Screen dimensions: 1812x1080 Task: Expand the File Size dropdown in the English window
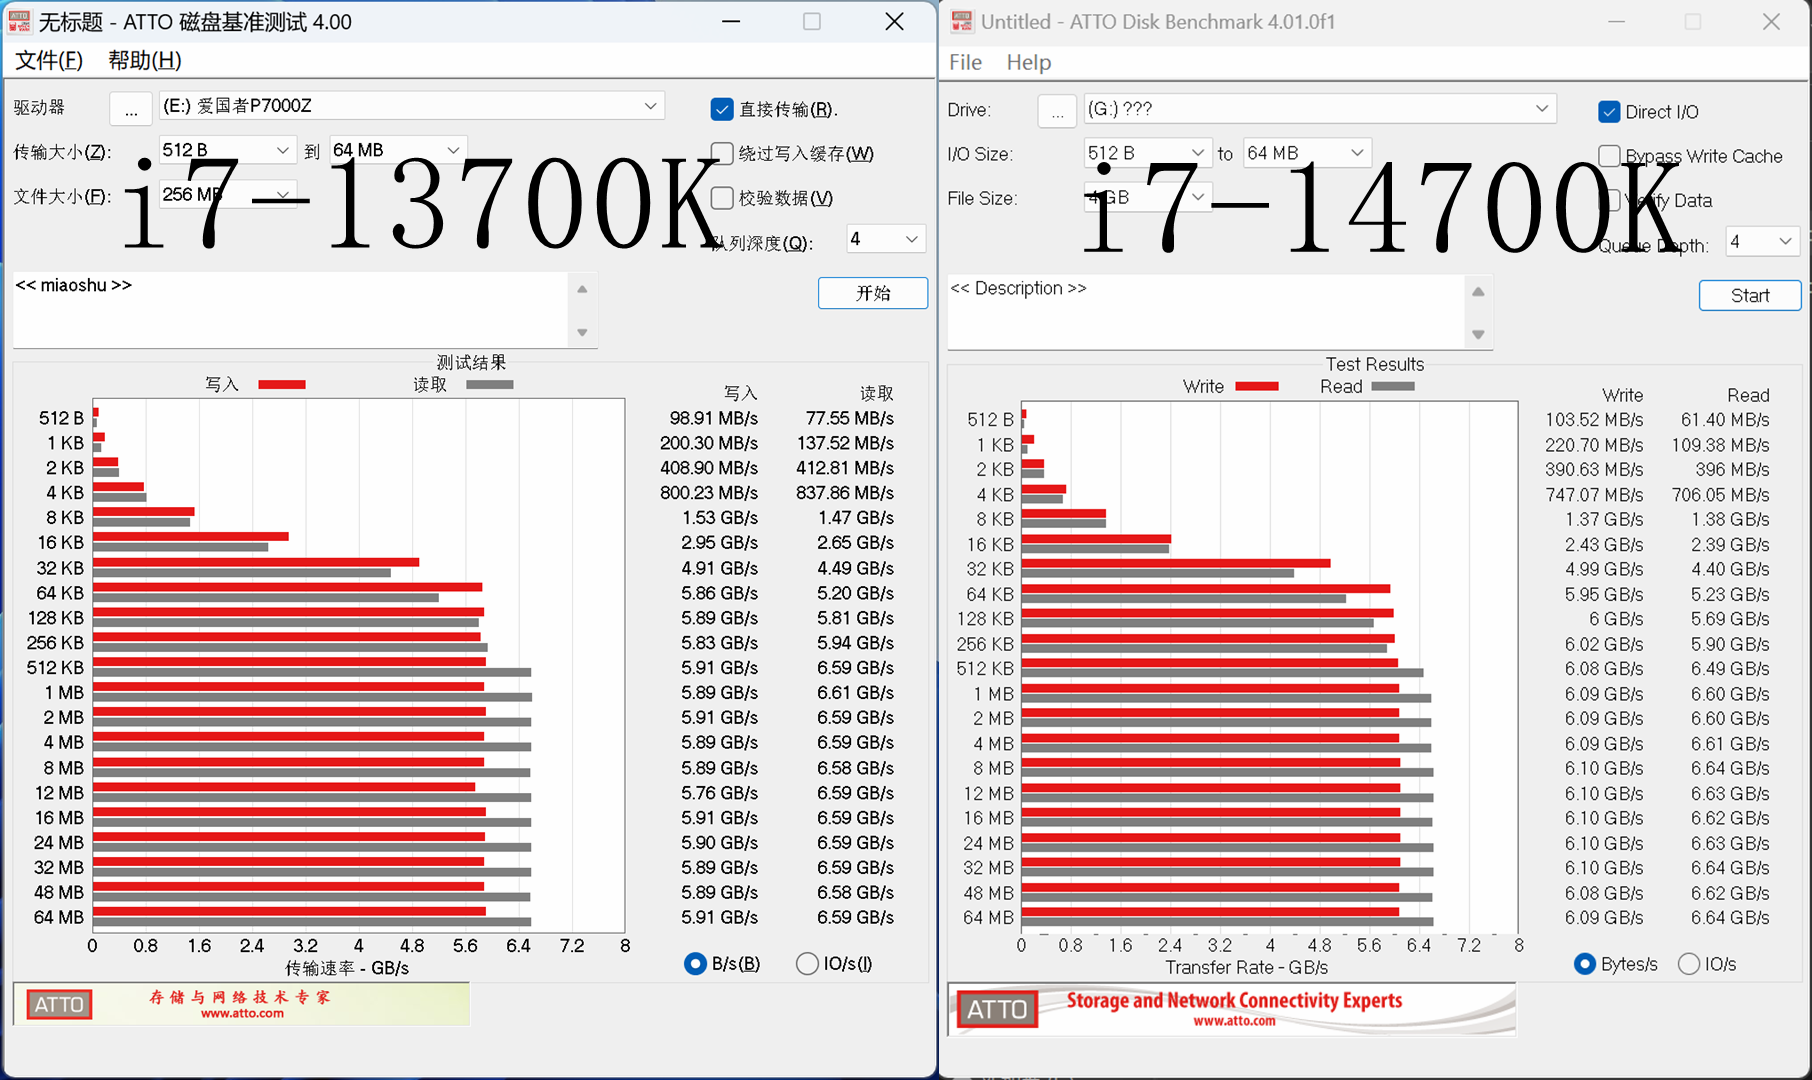[x=1197, y=197]
